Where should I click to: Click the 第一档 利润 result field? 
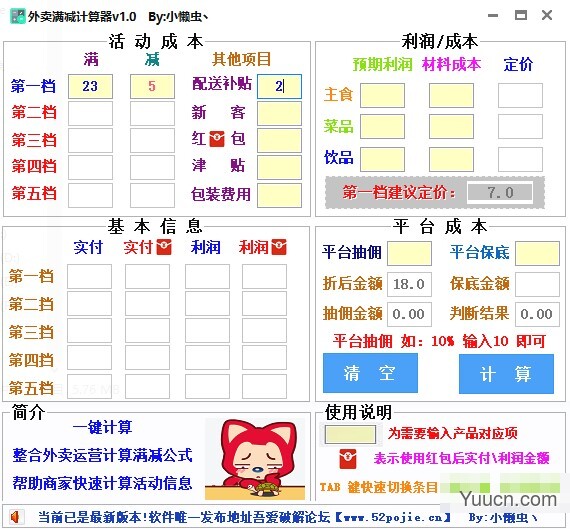click(x=207, y=277)
